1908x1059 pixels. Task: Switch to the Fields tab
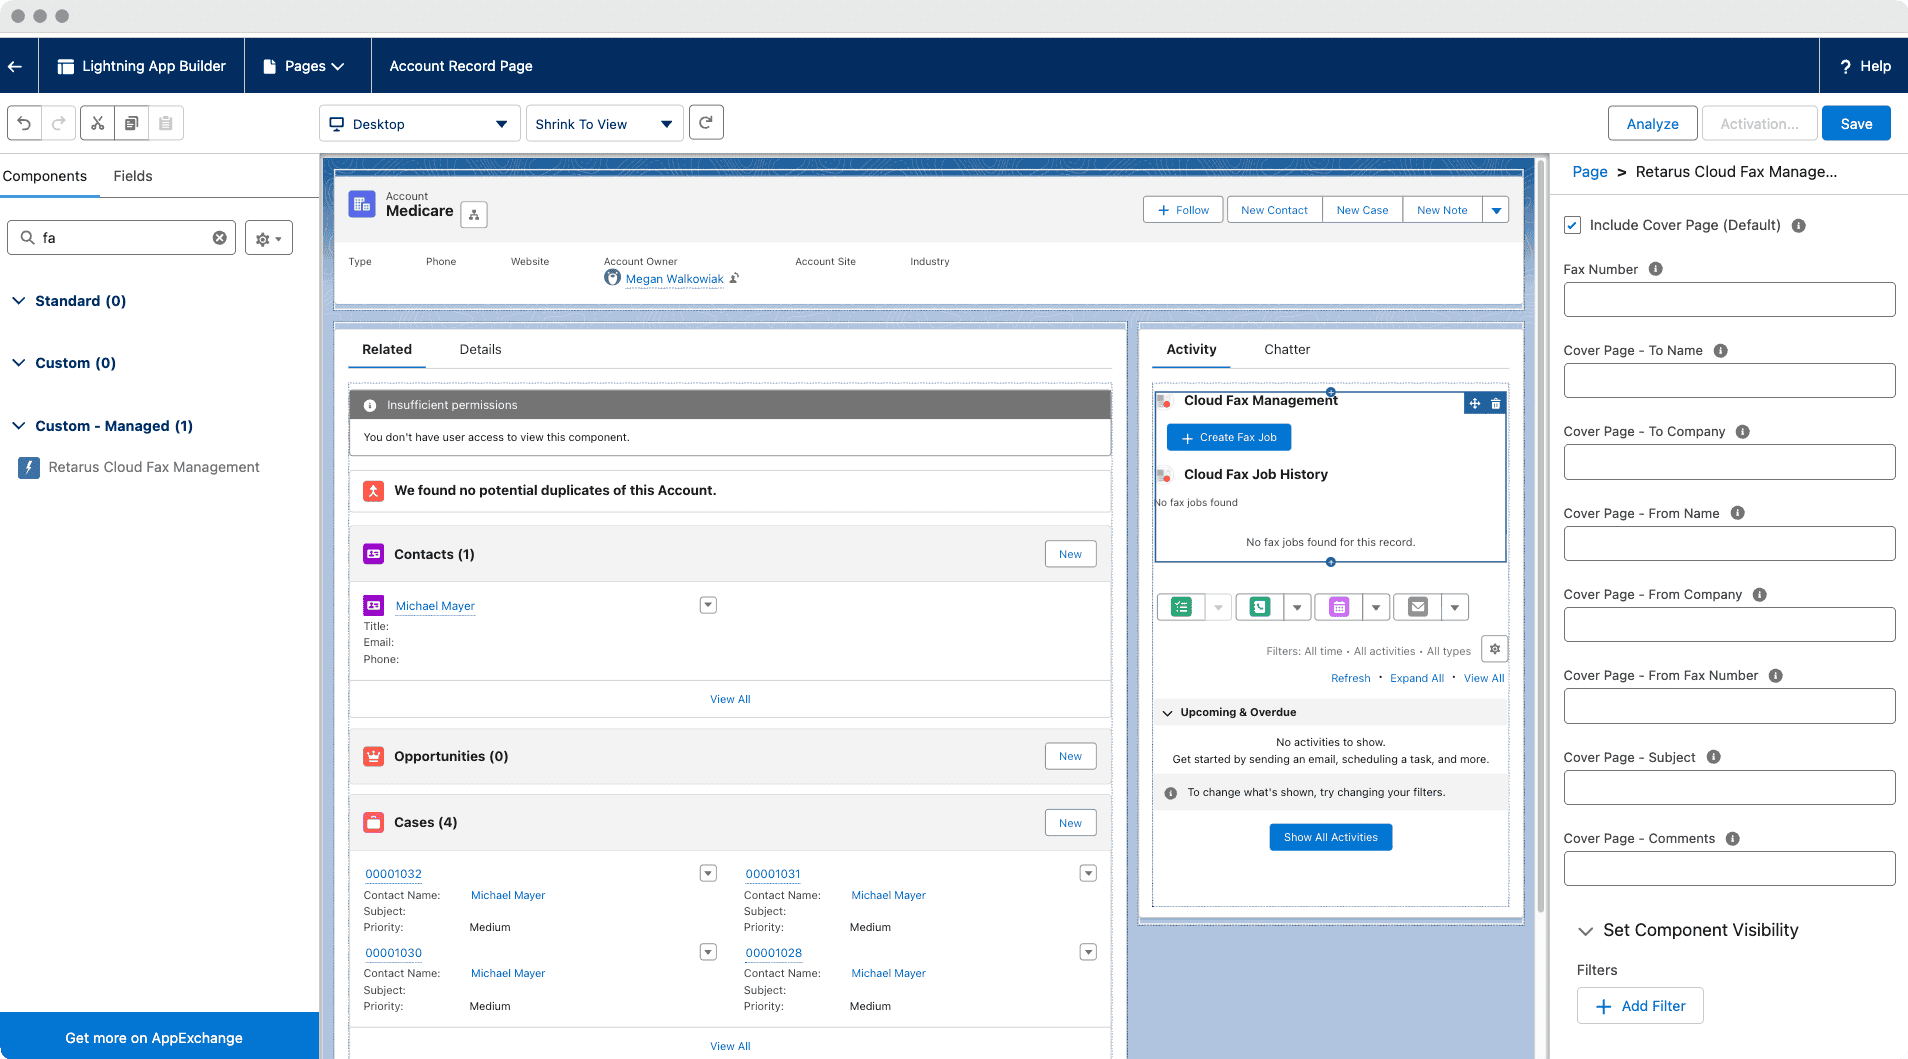tap(133, 176)
